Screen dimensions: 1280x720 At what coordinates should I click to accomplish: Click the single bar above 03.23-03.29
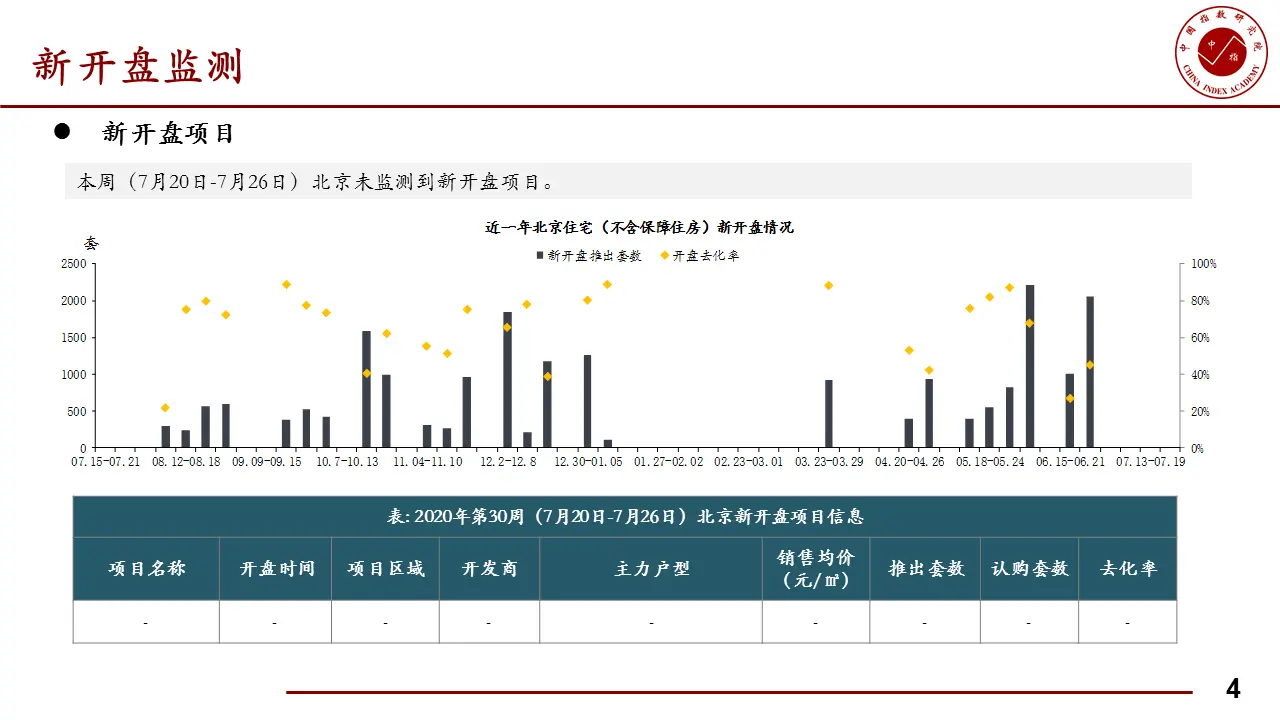(x=829, y=414)
